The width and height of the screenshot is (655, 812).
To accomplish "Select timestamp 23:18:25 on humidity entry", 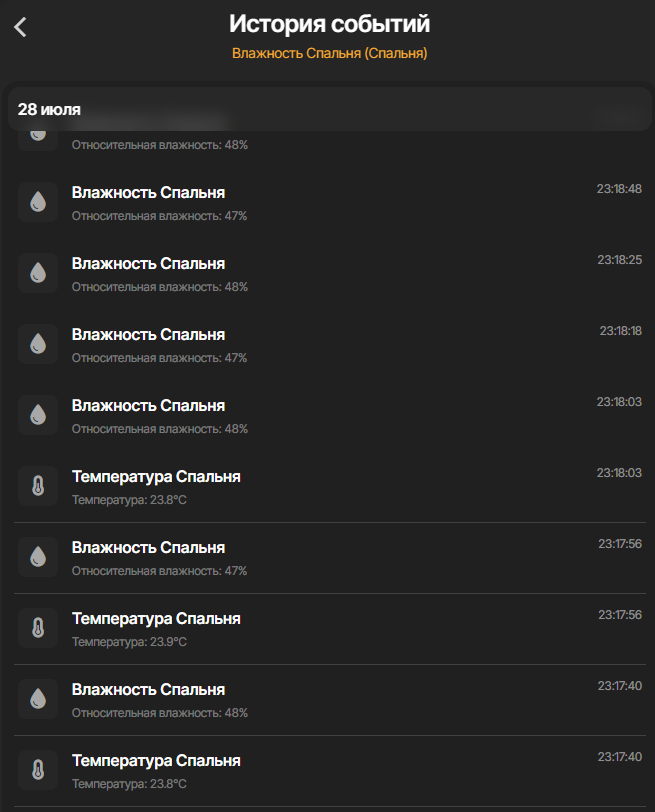I will (619, 260).
